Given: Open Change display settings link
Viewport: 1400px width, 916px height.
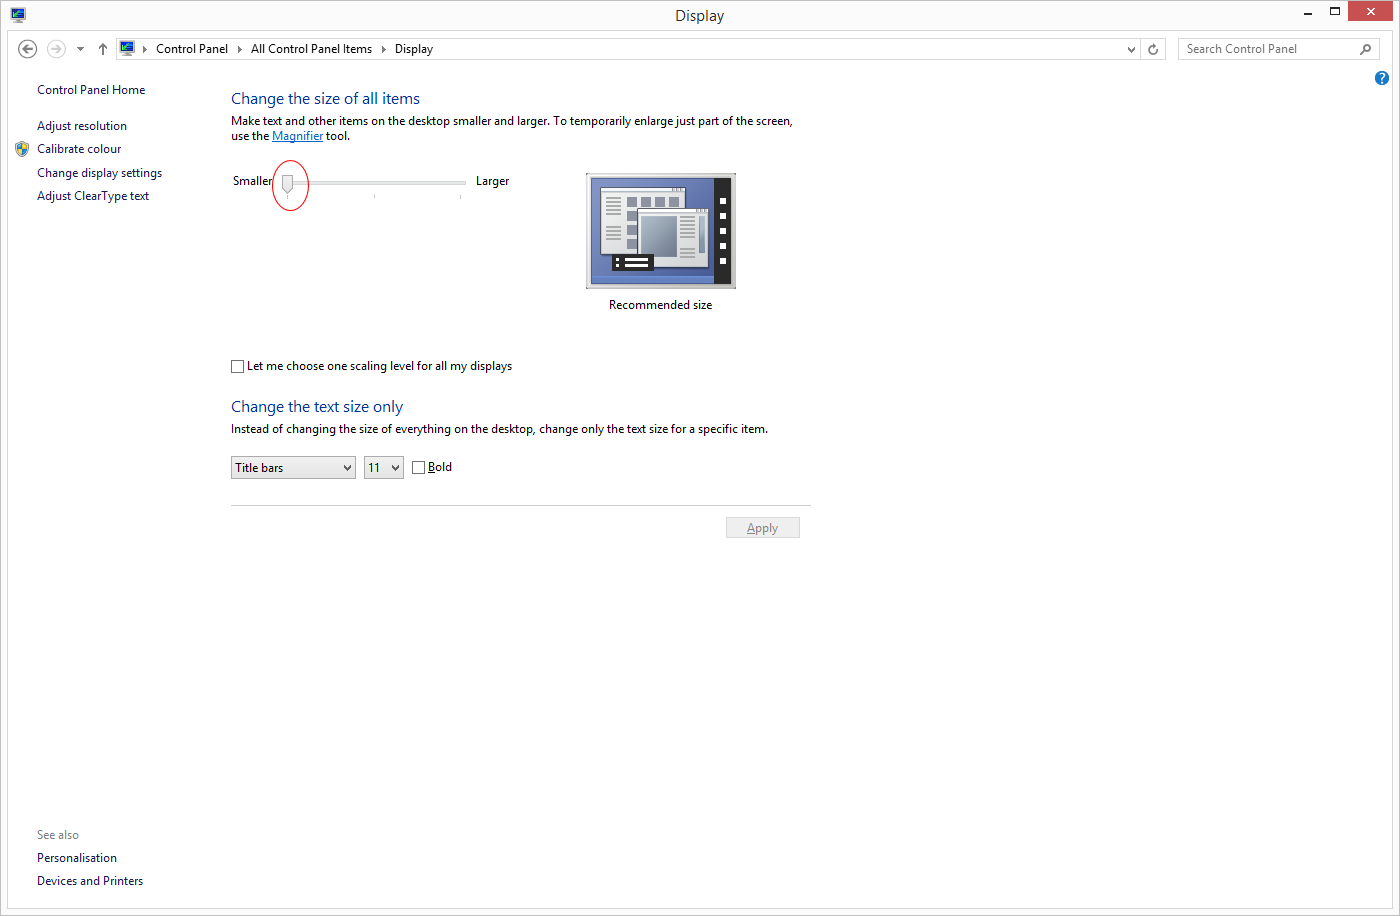Looking at the screenshot, I should coord(99,173).
